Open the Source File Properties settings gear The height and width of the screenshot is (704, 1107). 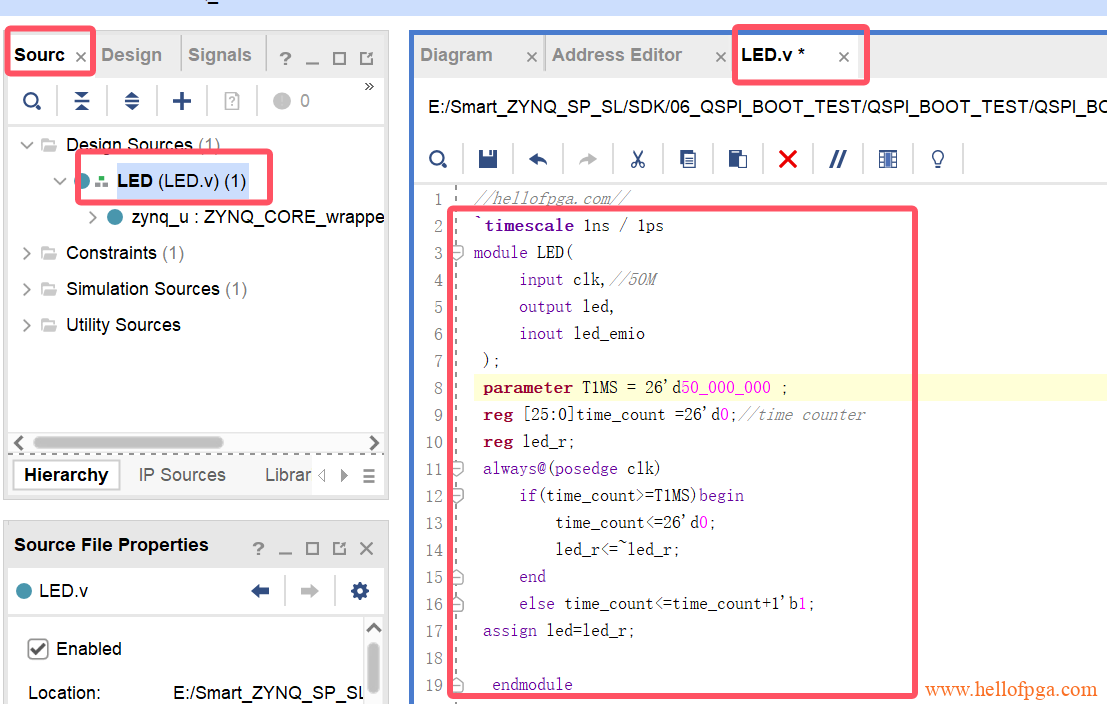360,591
